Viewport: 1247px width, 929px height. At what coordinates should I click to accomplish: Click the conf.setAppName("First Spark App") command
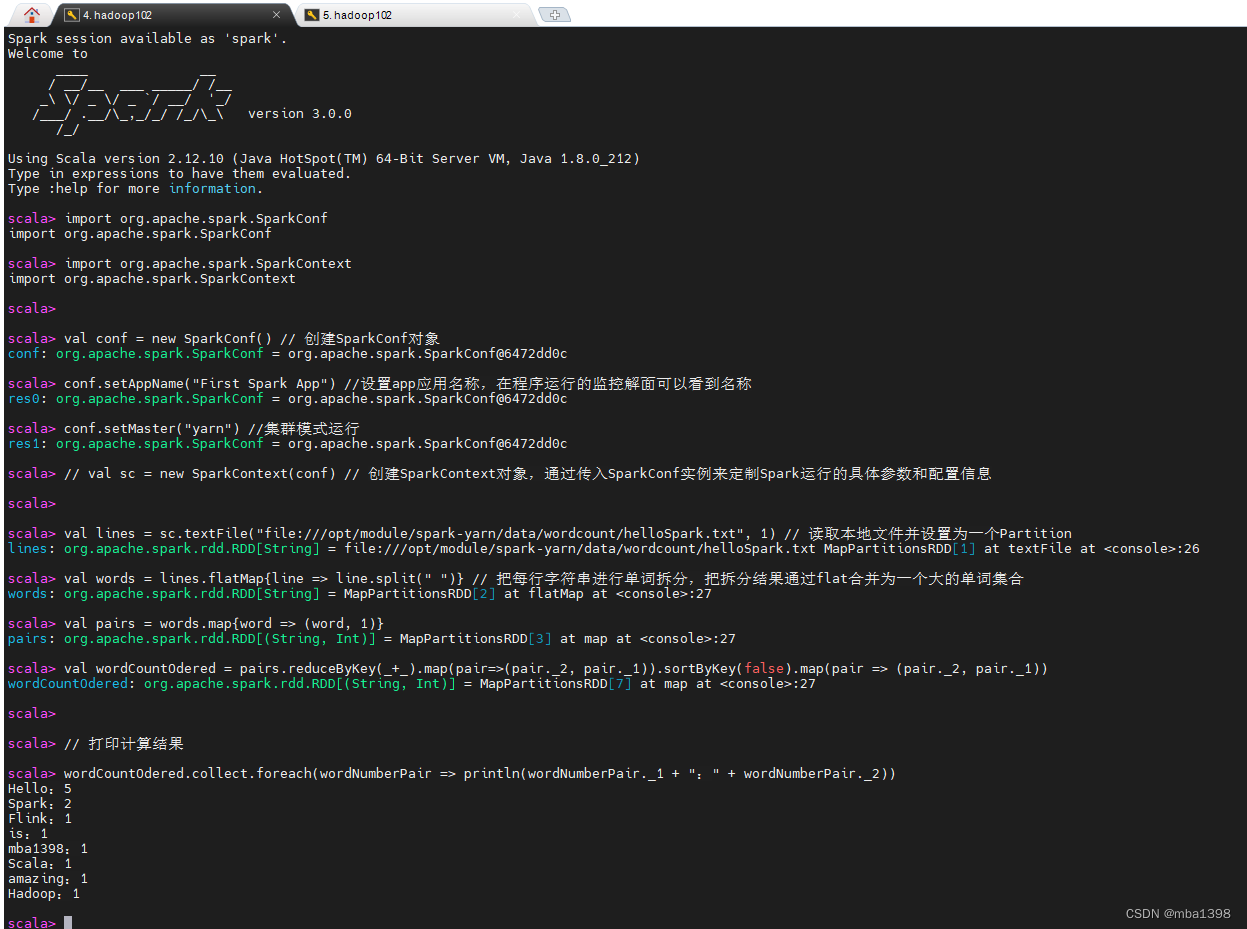[x=380, y=384]
